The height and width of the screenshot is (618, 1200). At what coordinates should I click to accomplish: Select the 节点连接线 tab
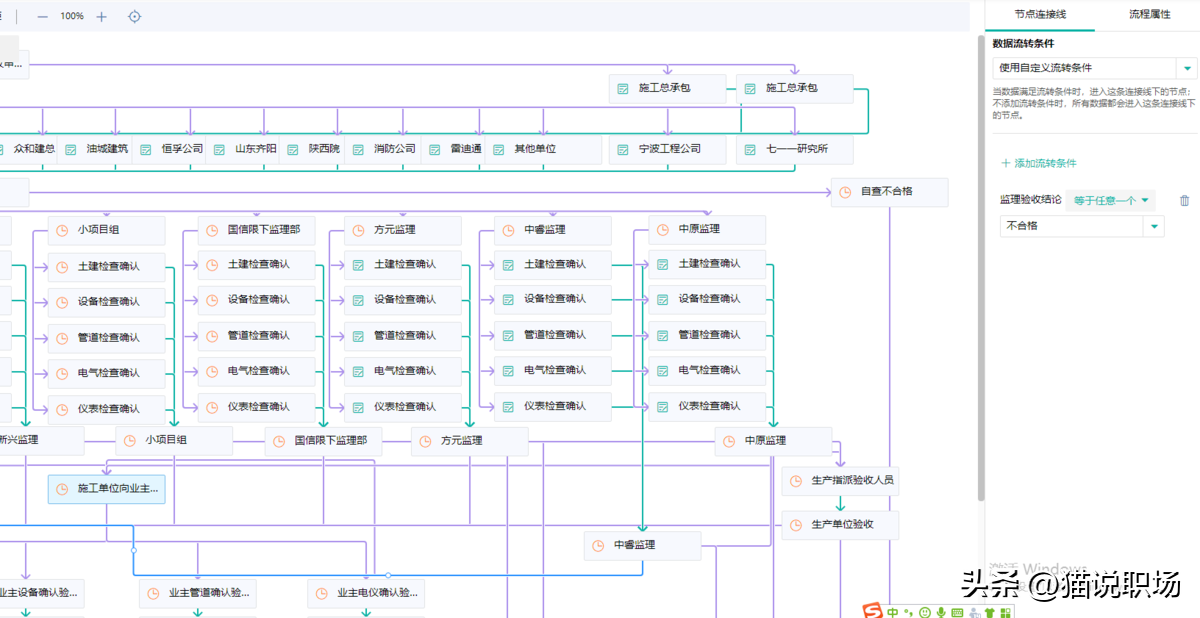pyautogui.click(x=1040, y=15)
